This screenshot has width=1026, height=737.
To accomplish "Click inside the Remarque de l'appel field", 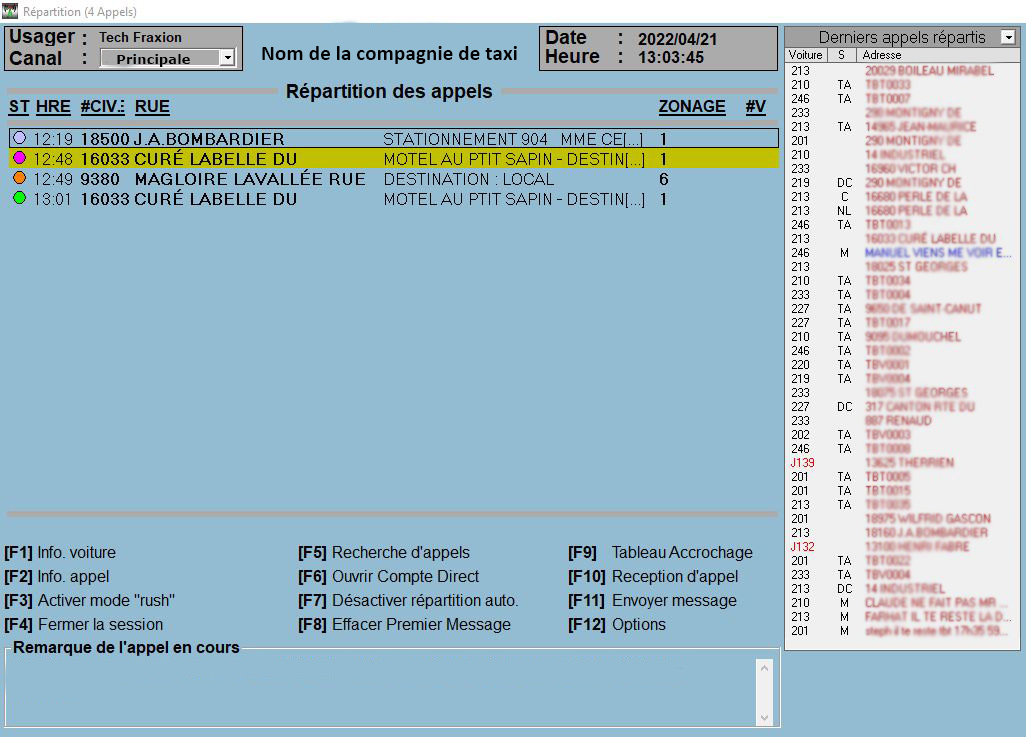I will coord(381,691).
